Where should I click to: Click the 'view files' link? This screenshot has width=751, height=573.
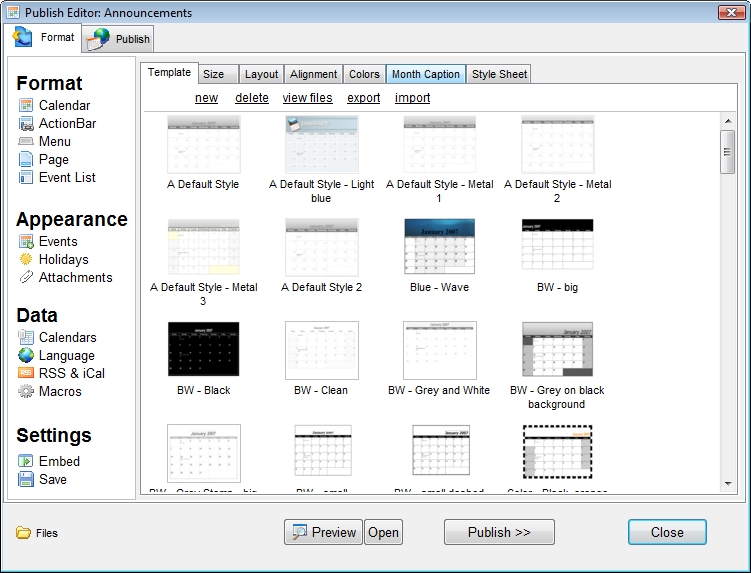(x=307, y=98)
